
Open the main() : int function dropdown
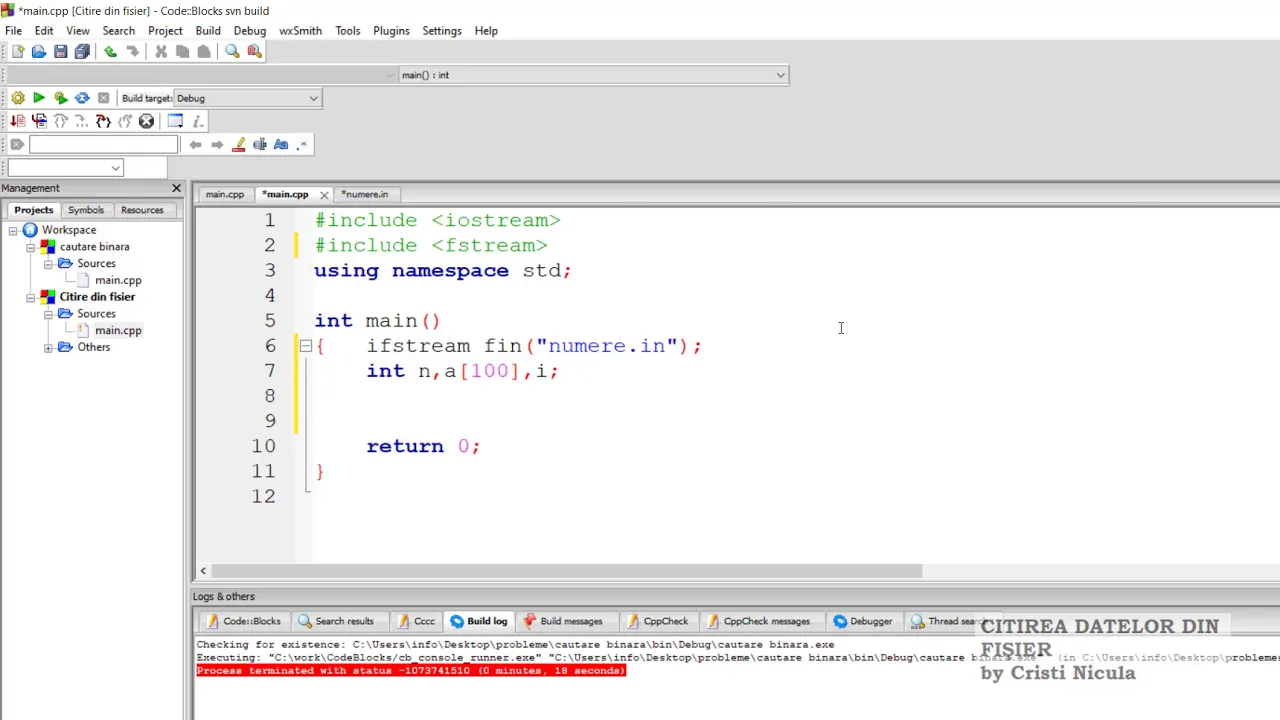[x=593, y=75]
